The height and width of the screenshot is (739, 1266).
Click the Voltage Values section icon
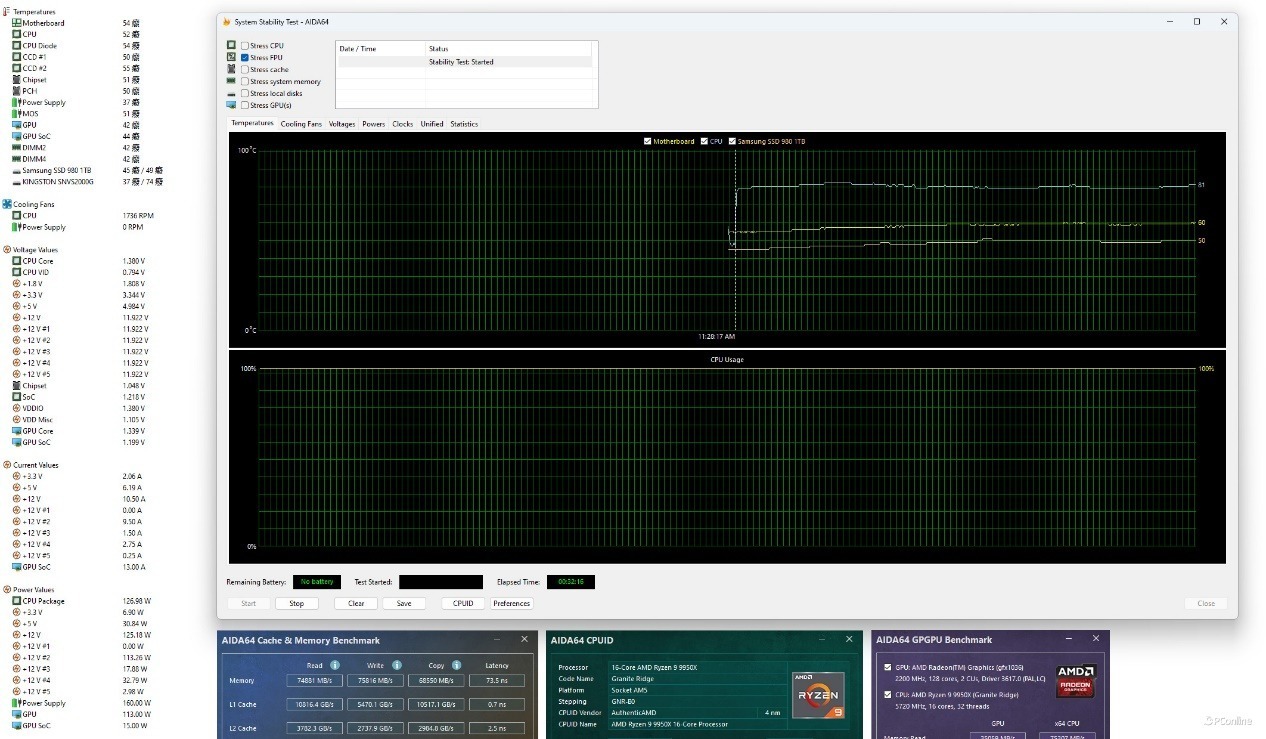(x=7, y=250)
